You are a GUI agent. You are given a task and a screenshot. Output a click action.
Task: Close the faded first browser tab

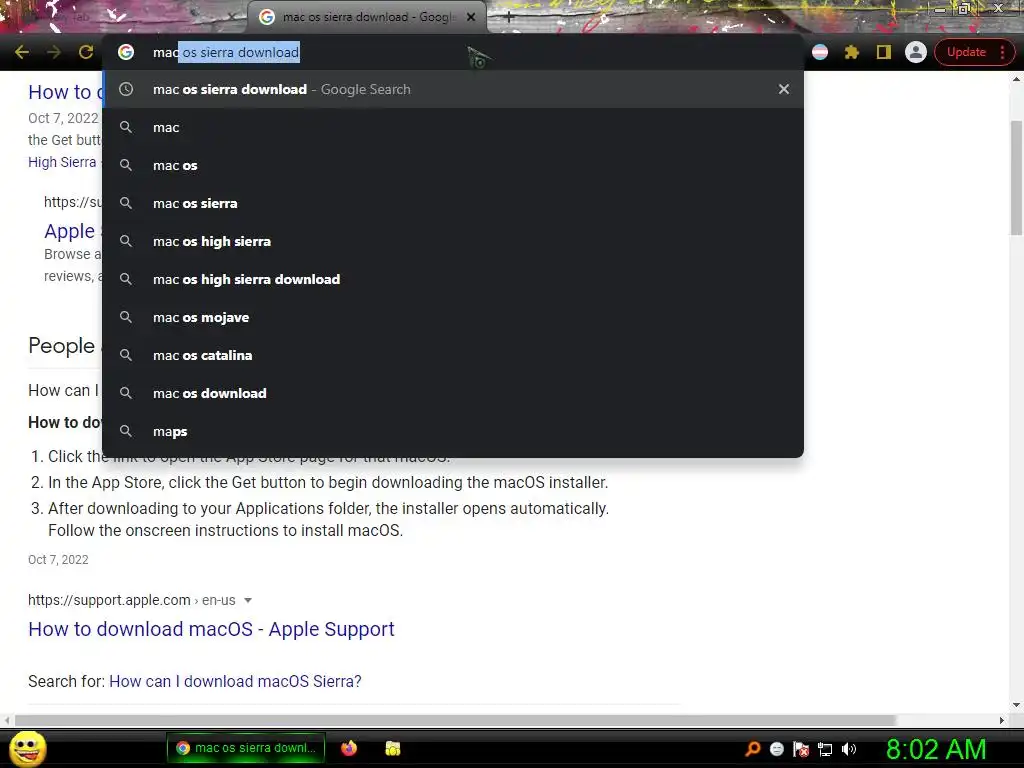coord(231,18)
